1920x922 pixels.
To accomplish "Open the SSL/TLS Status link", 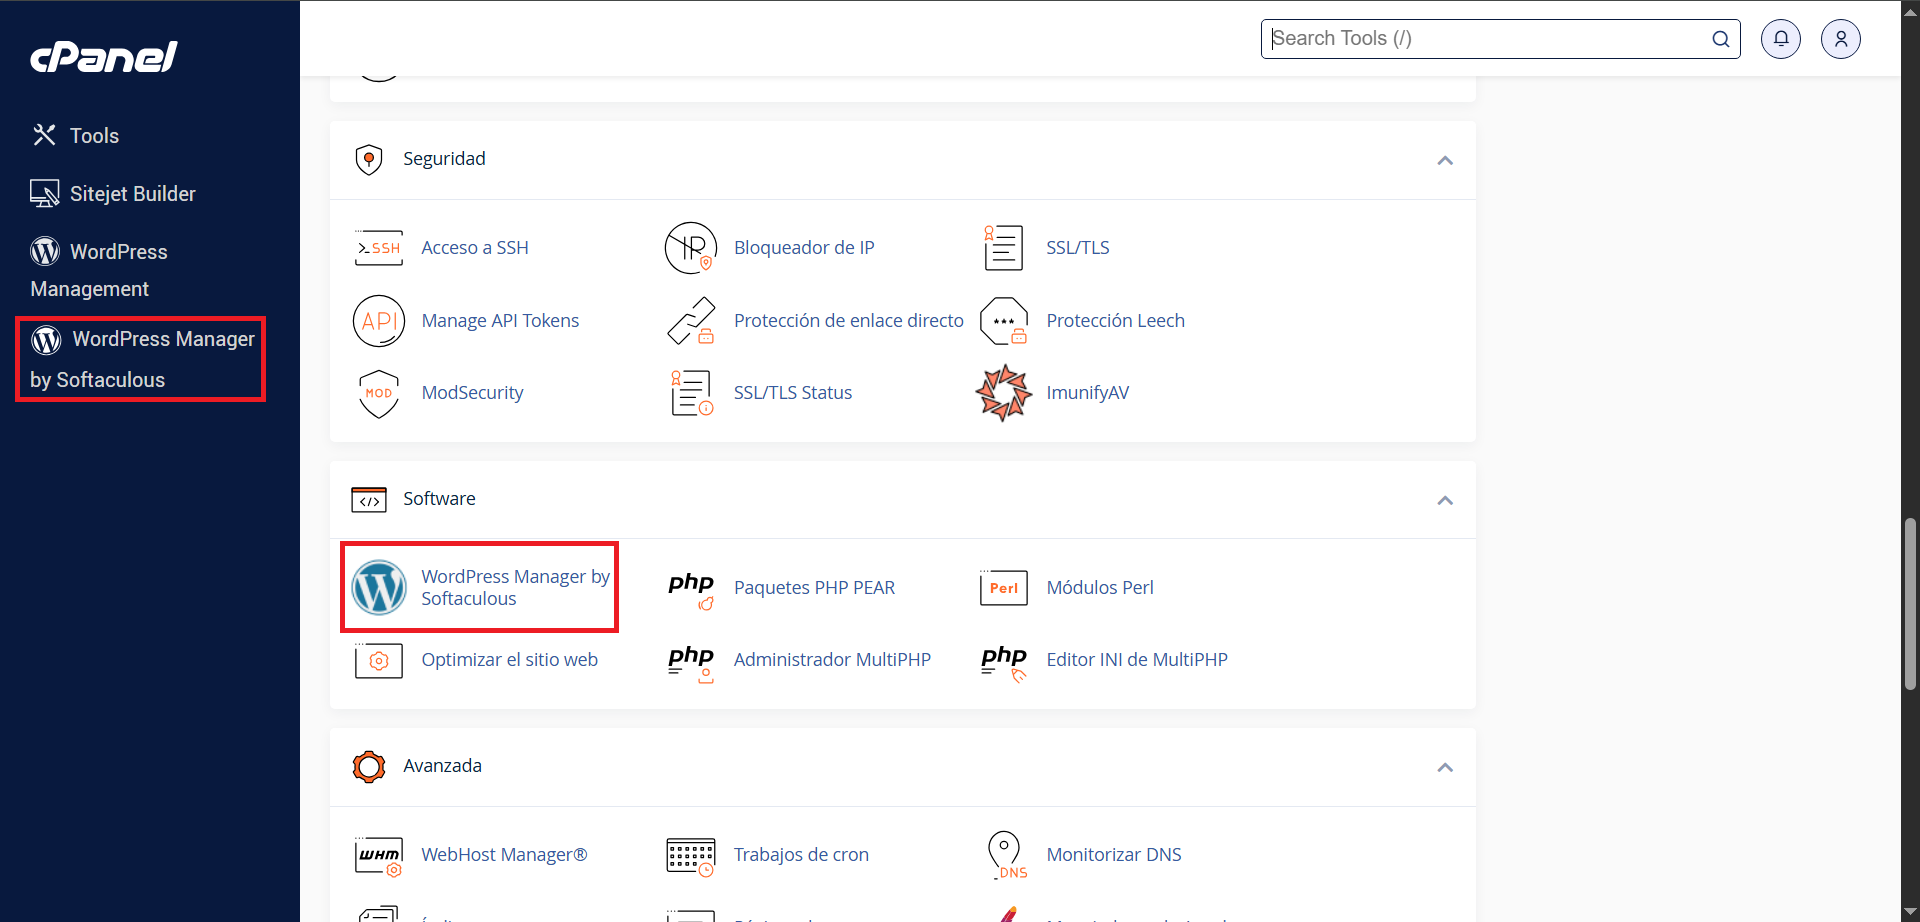I will 793,393.
